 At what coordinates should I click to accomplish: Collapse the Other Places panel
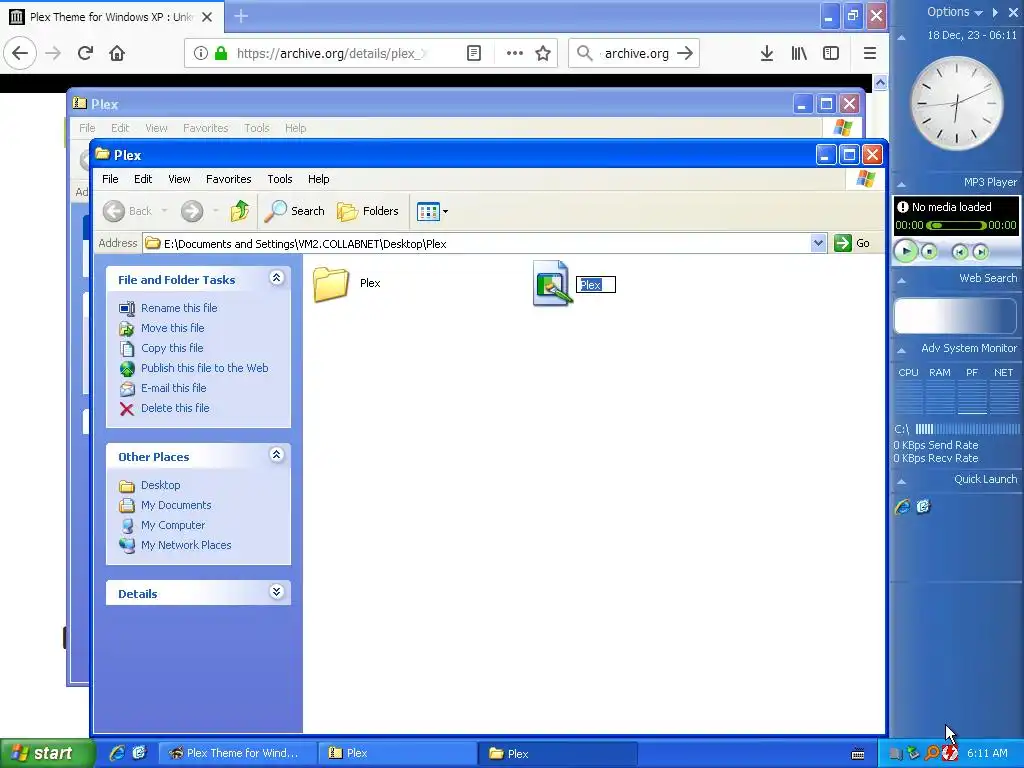click(x=276, y=455)
